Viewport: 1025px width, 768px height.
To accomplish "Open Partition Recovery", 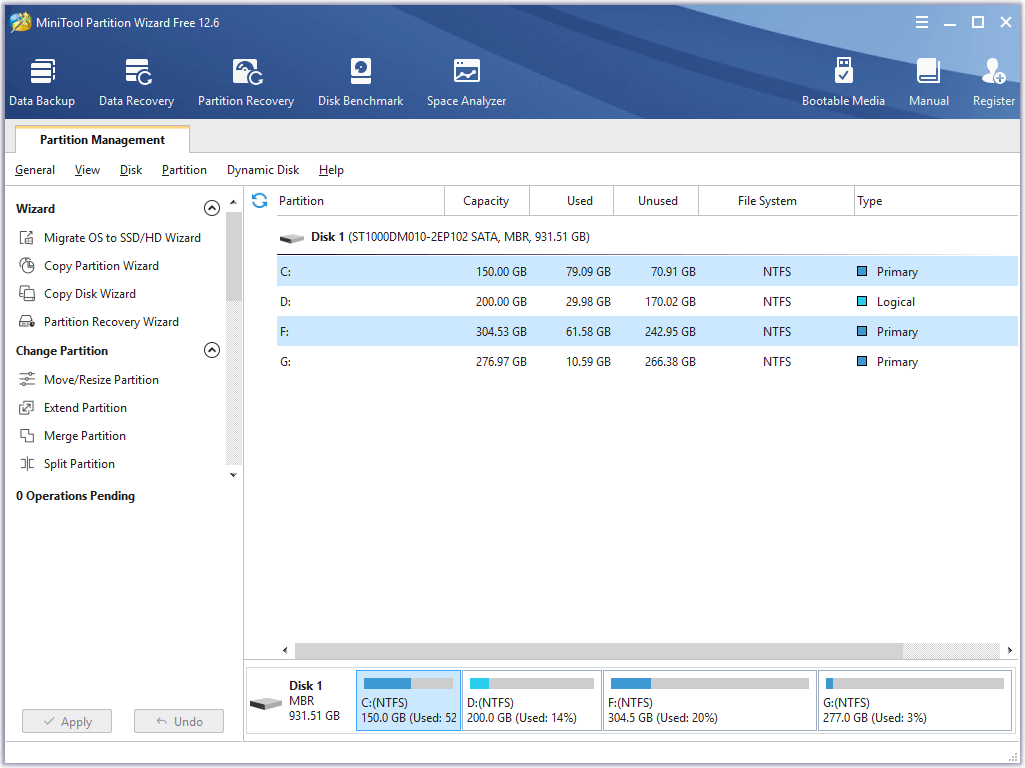I will coord(246,80).
